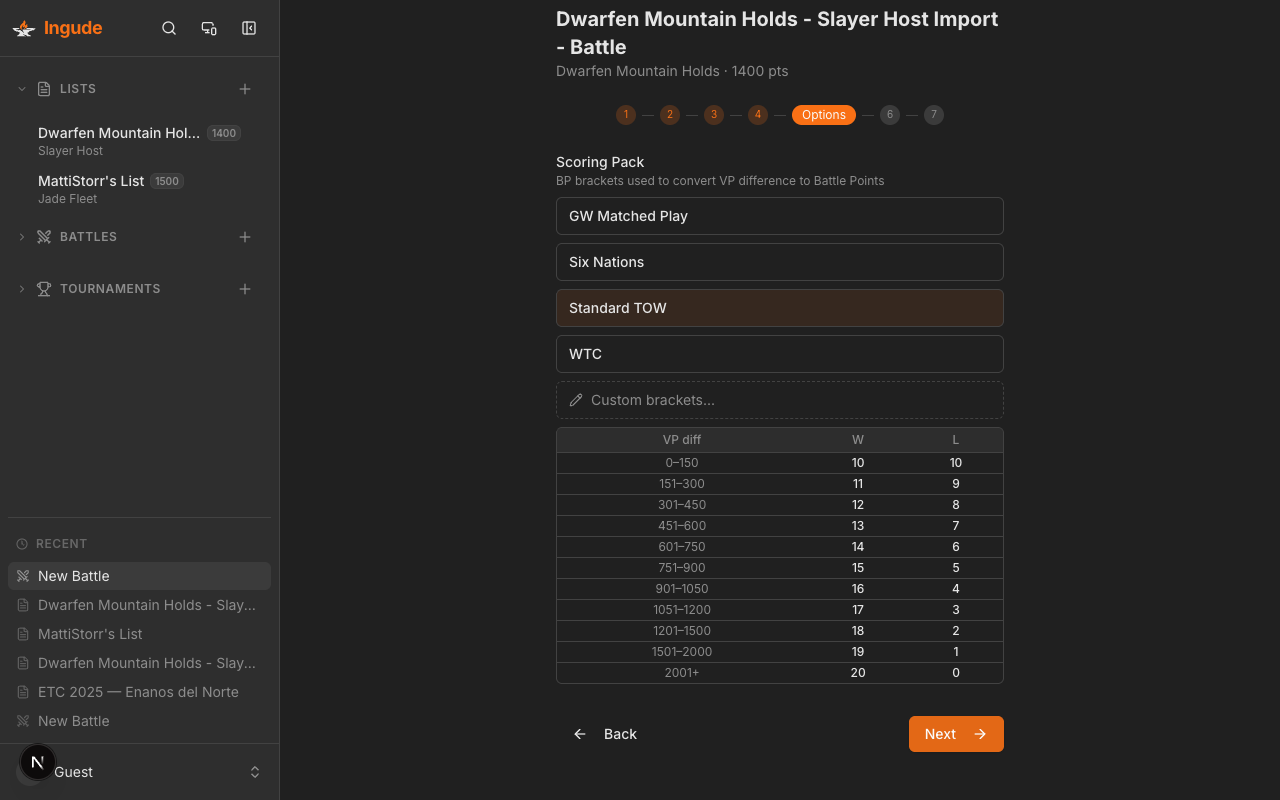The image size is (1280, 800).
Task: Go to wizard step 1
Action: pyautogui.click(x=626, y=115)
